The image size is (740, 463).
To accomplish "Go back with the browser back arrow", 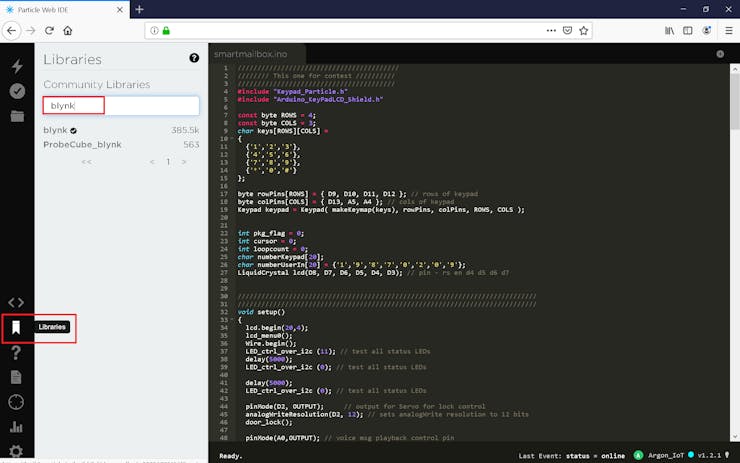I will coord(11,31).
